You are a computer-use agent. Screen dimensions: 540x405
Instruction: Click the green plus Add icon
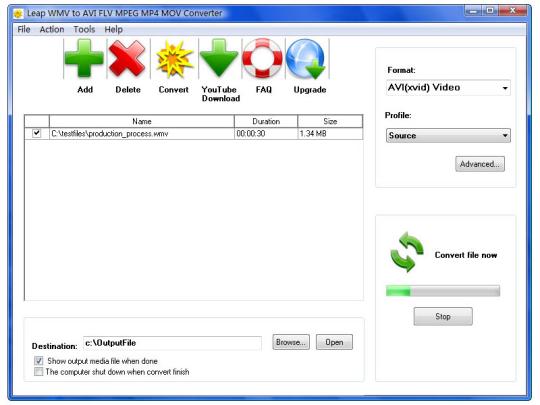click(x=84, y=58)
